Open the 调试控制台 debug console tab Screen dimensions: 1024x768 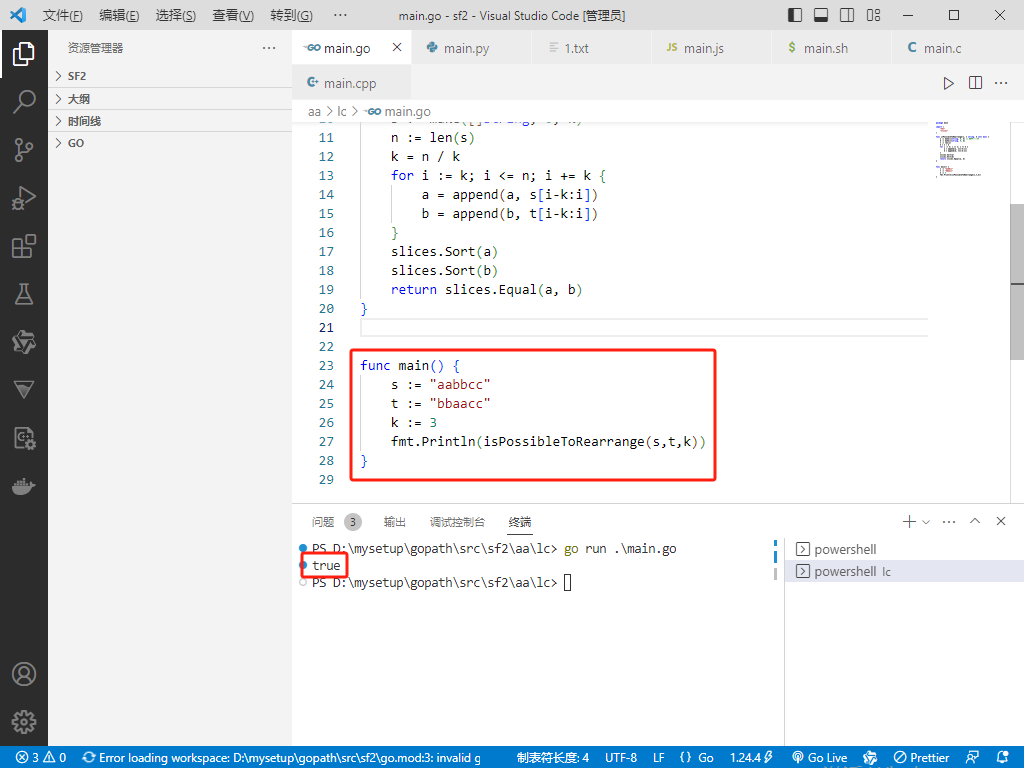tap(457, 522)
